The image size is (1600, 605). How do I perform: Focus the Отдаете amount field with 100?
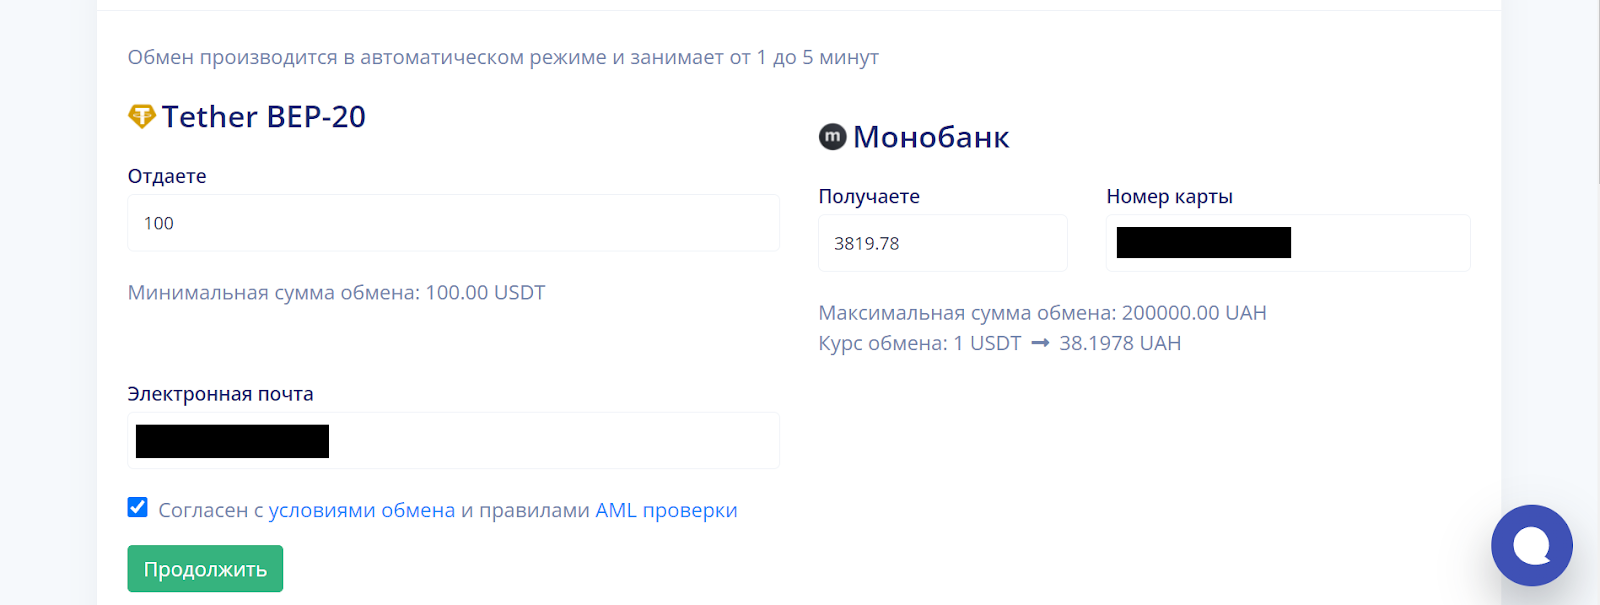pyautogui.click(x=453, y=223)
